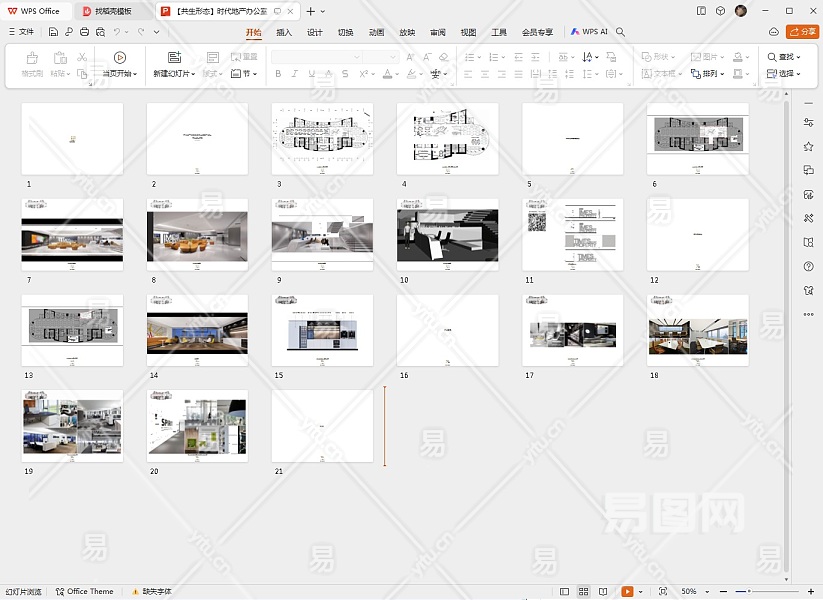
Task: Toggle slide sorter view button
Action: (x=584, y=591)
